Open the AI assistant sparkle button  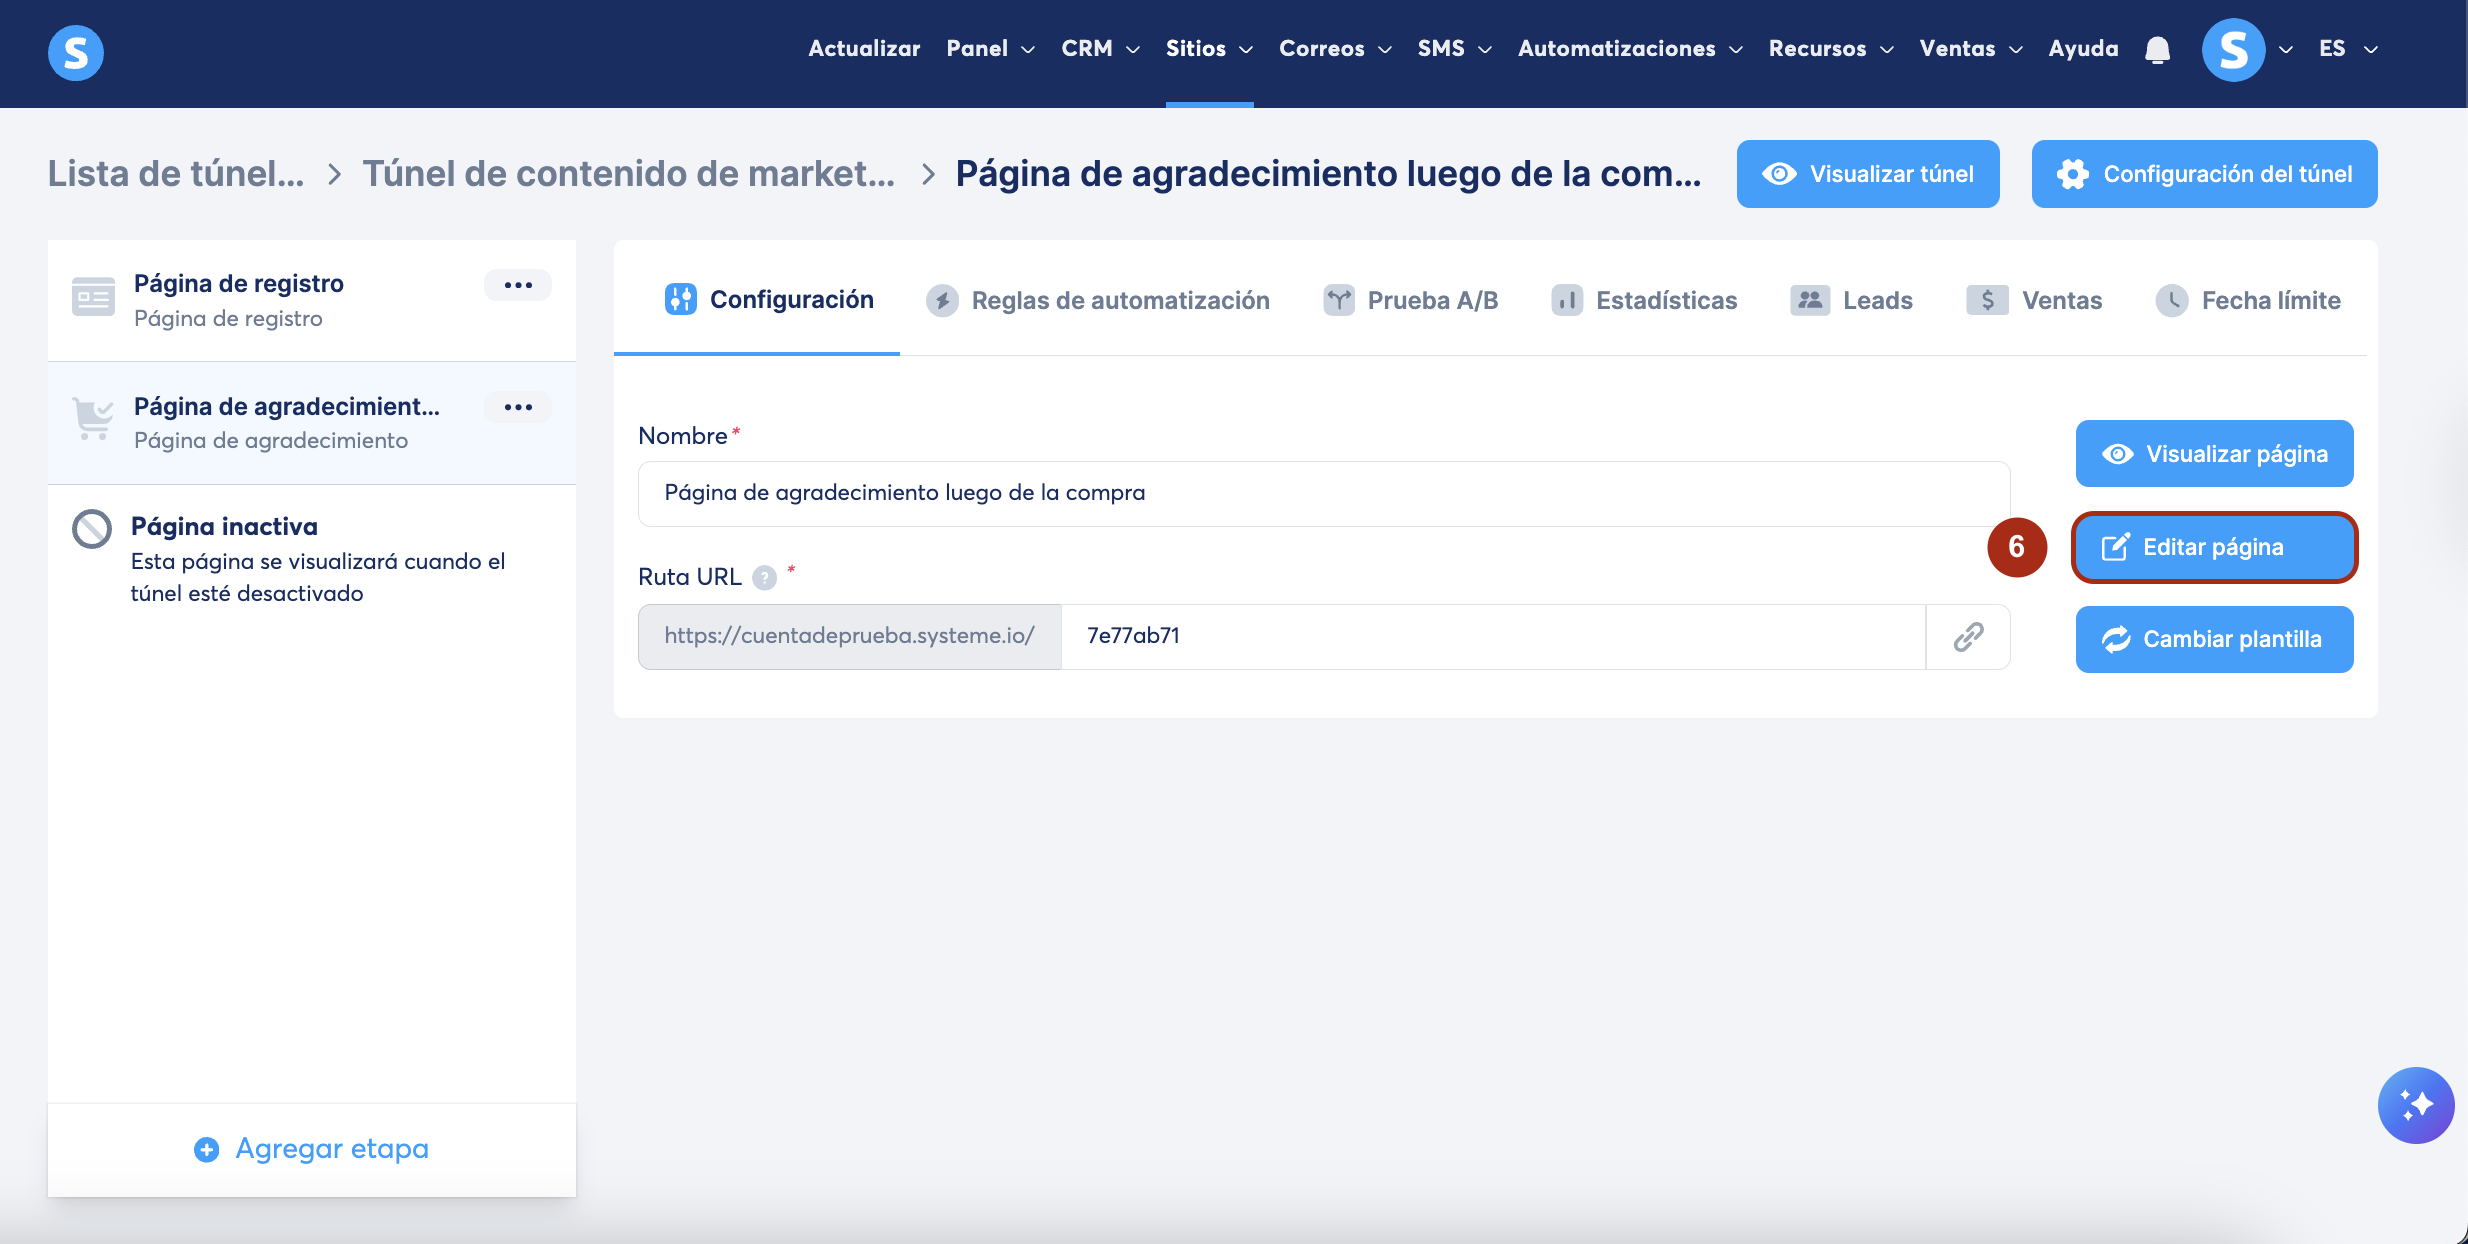[x=2415, y=1105]
